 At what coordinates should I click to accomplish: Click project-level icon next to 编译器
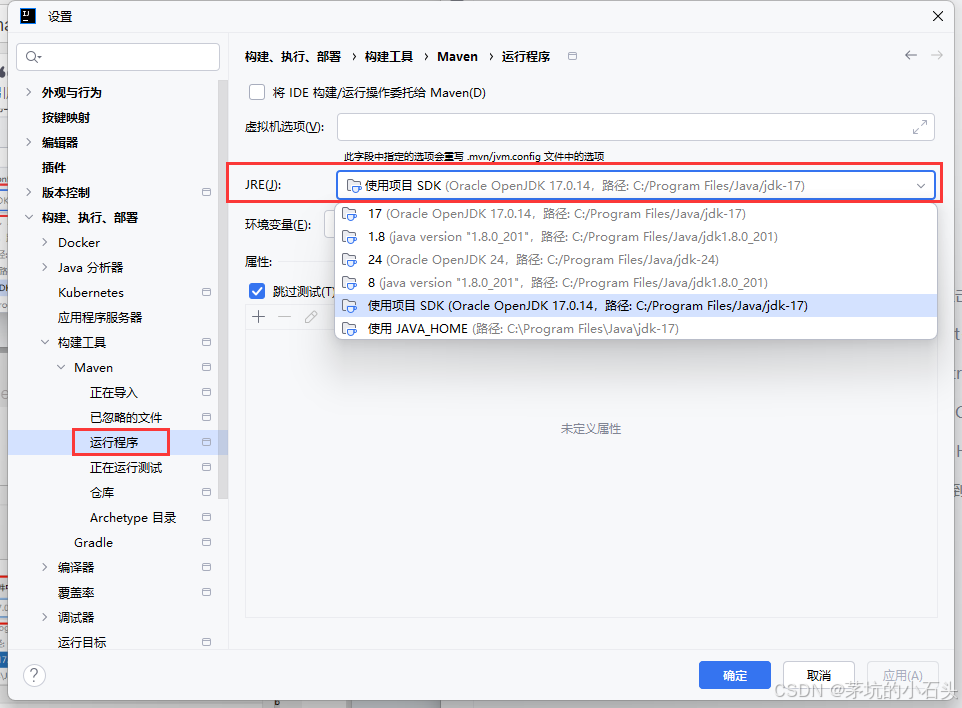206,567
